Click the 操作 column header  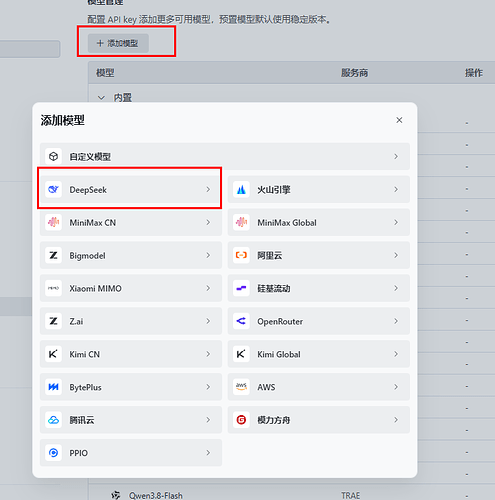(474, 73)
